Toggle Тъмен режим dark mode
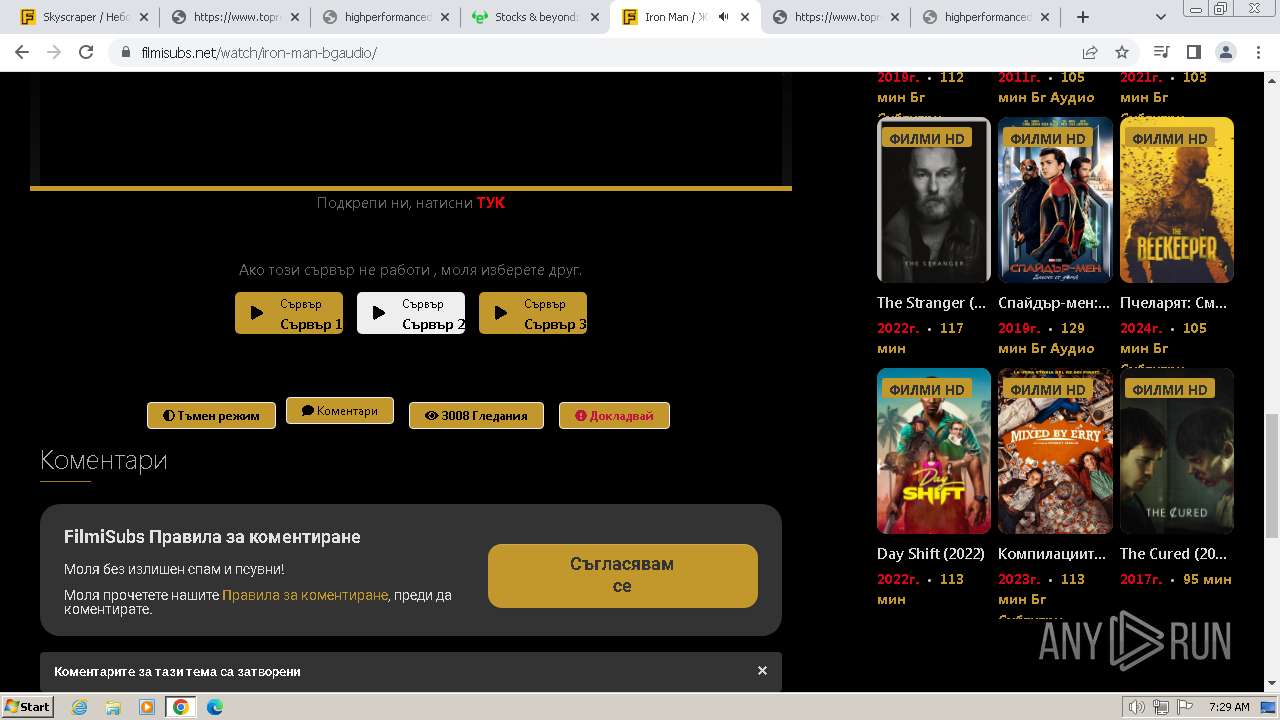1280x720 pixels. click(x=211, y=415)
